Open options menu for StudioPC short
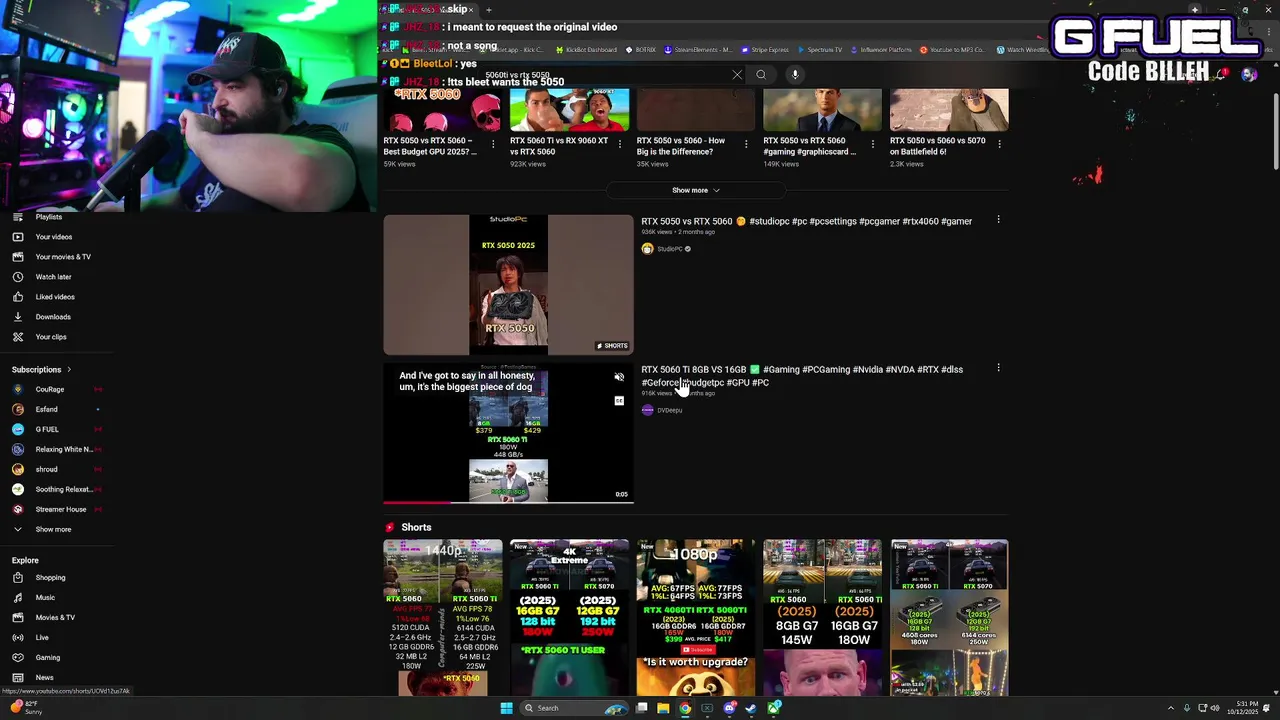Viewport: 1280px width, 720px height. pyautogui.click(x=998, y=220)
